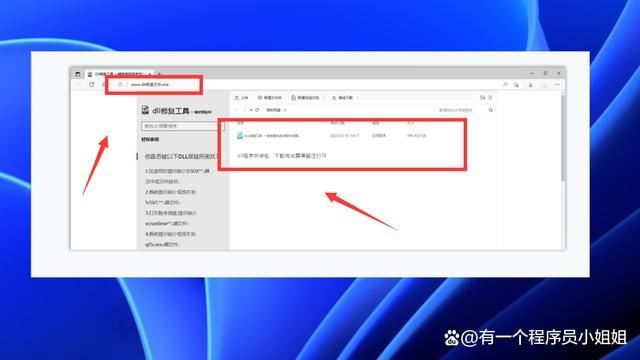The height and width of the screenshot is (360, 640).
Task: Focus the browser address bar URL
Action: coord(150,84)
